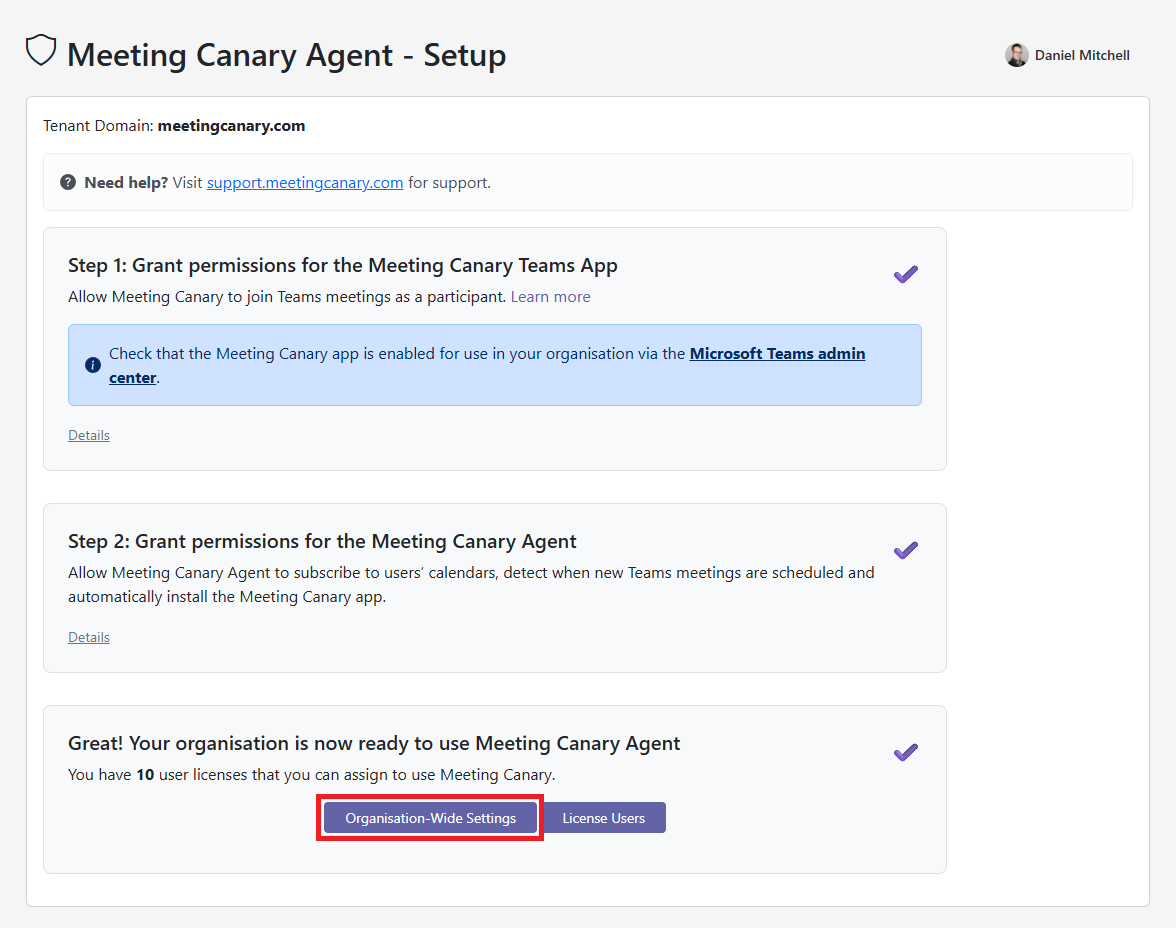
Task: Click the Learn more link
Action: click(x=550, y=296)
